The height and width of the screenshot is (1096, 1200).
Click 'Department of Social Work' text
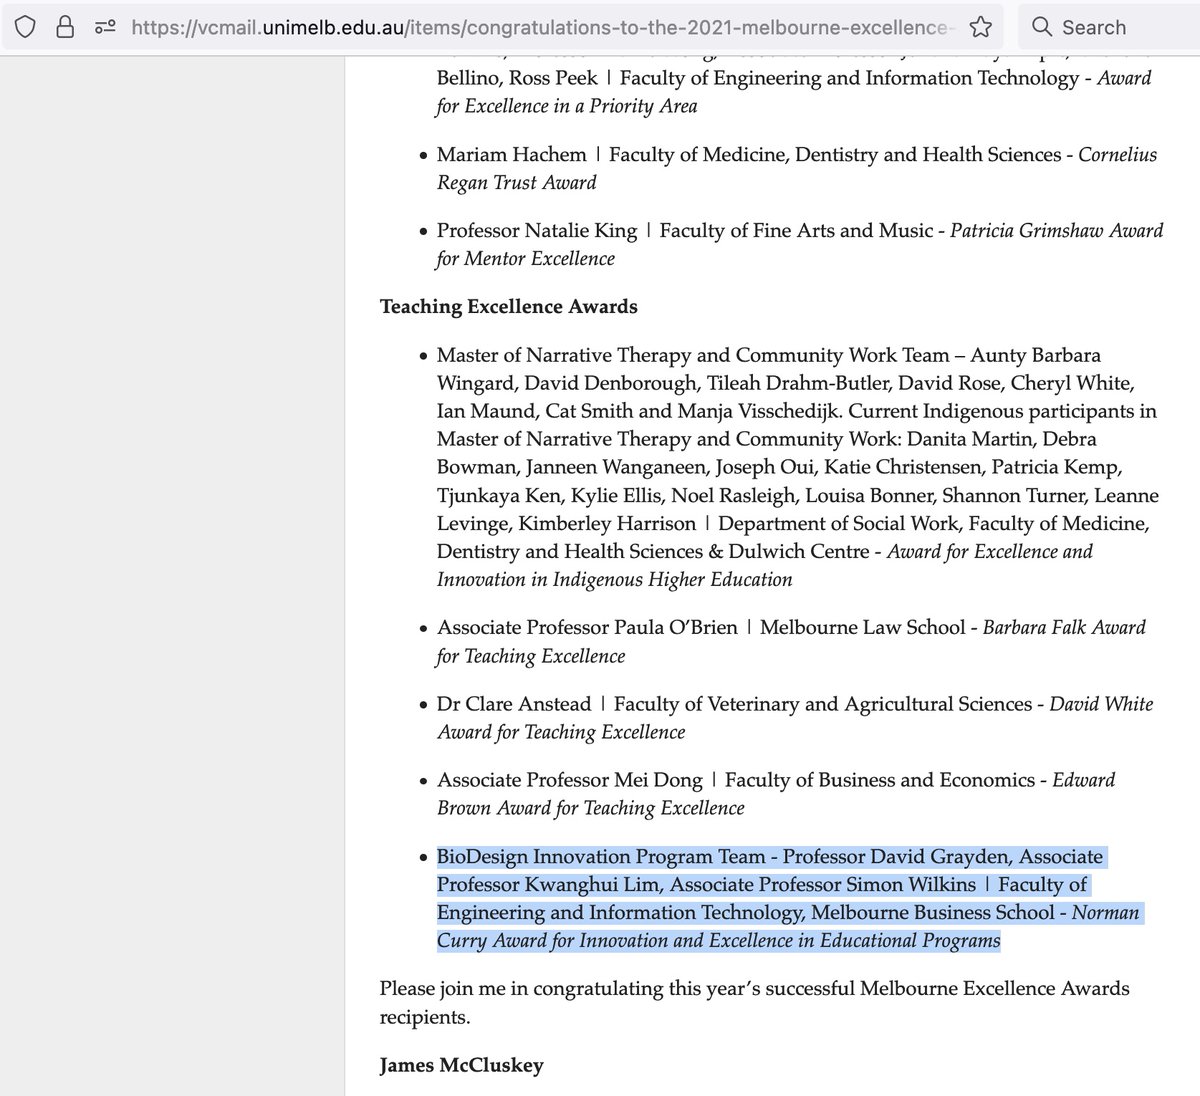[838, 524]
